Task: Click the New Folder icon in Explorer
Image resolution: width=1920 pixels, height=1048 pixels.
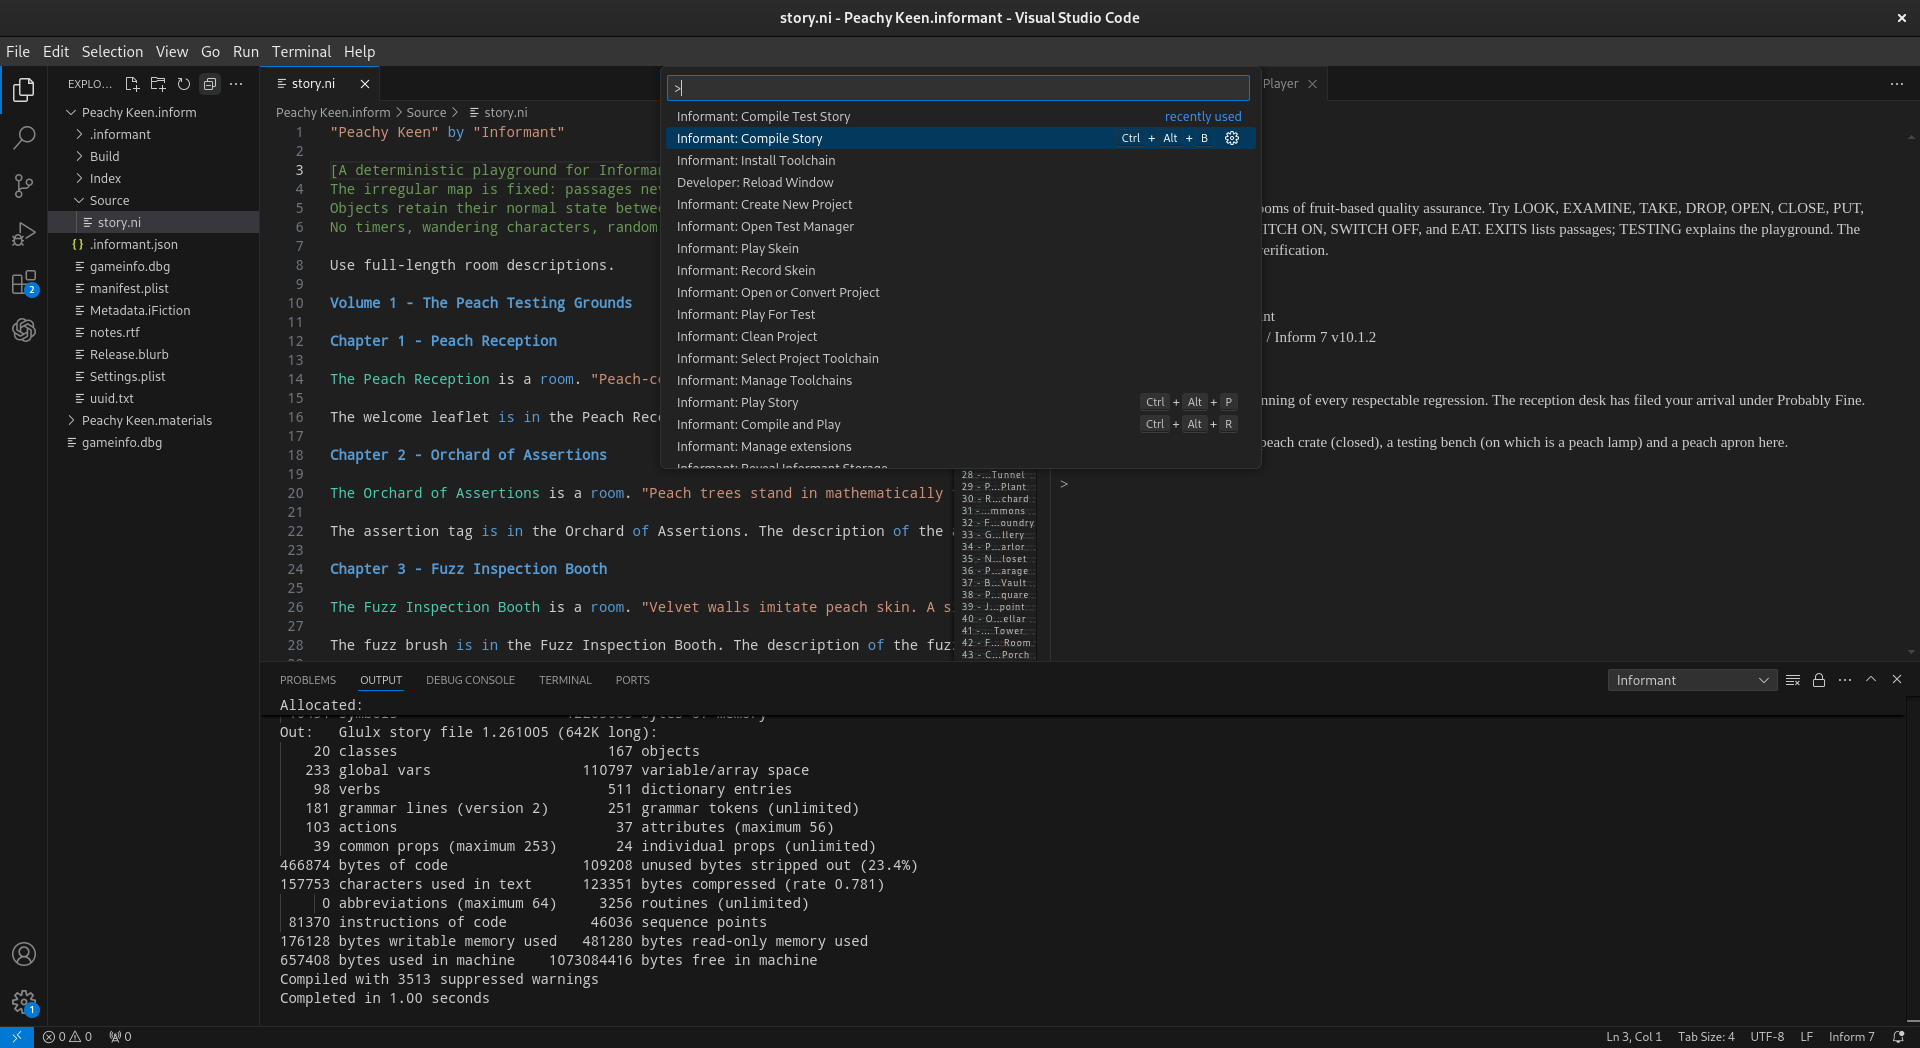Action: click(158, 84)
